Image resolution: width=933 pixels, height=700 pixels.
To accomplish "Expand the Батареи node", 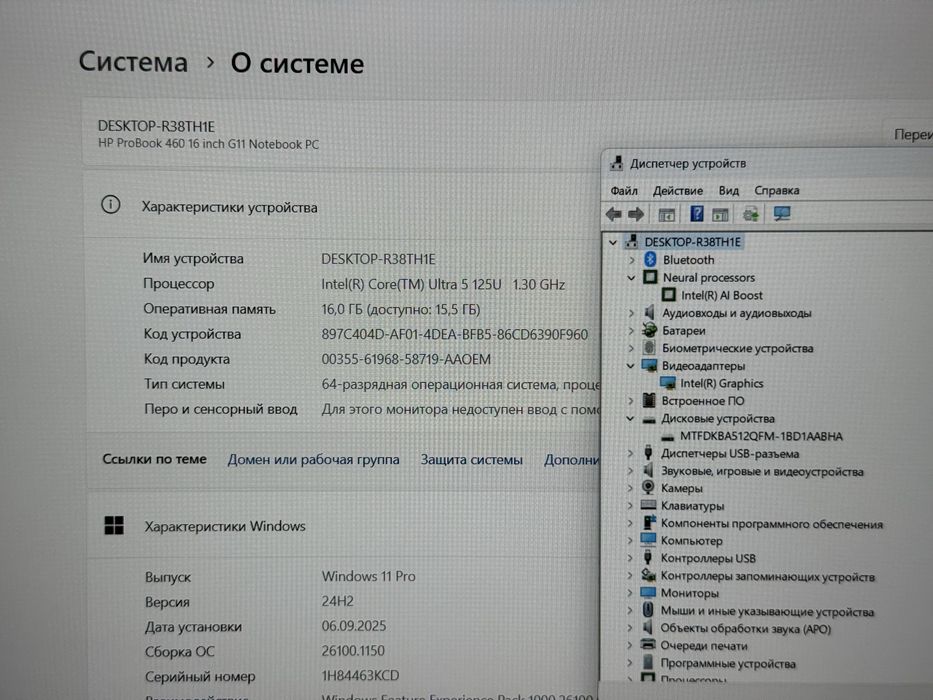I will (631, 331).
